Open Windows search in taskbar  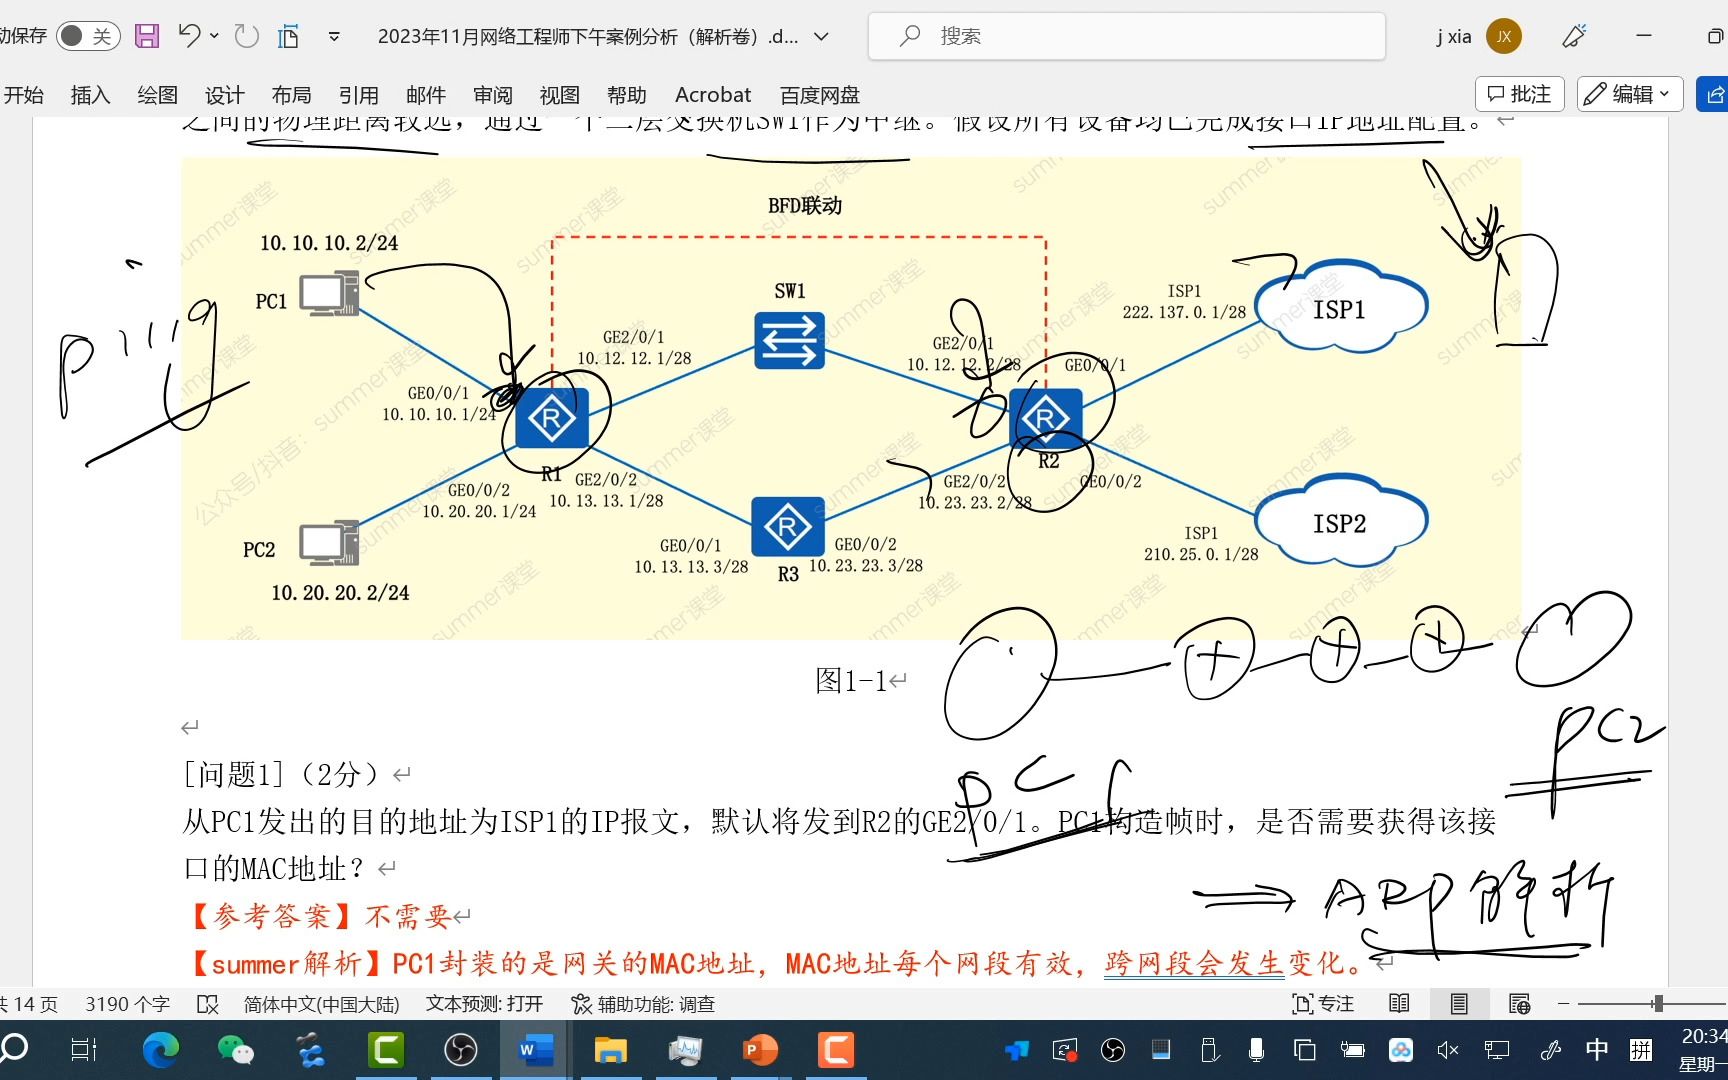pyautogui.click(x=14, y=1049)
